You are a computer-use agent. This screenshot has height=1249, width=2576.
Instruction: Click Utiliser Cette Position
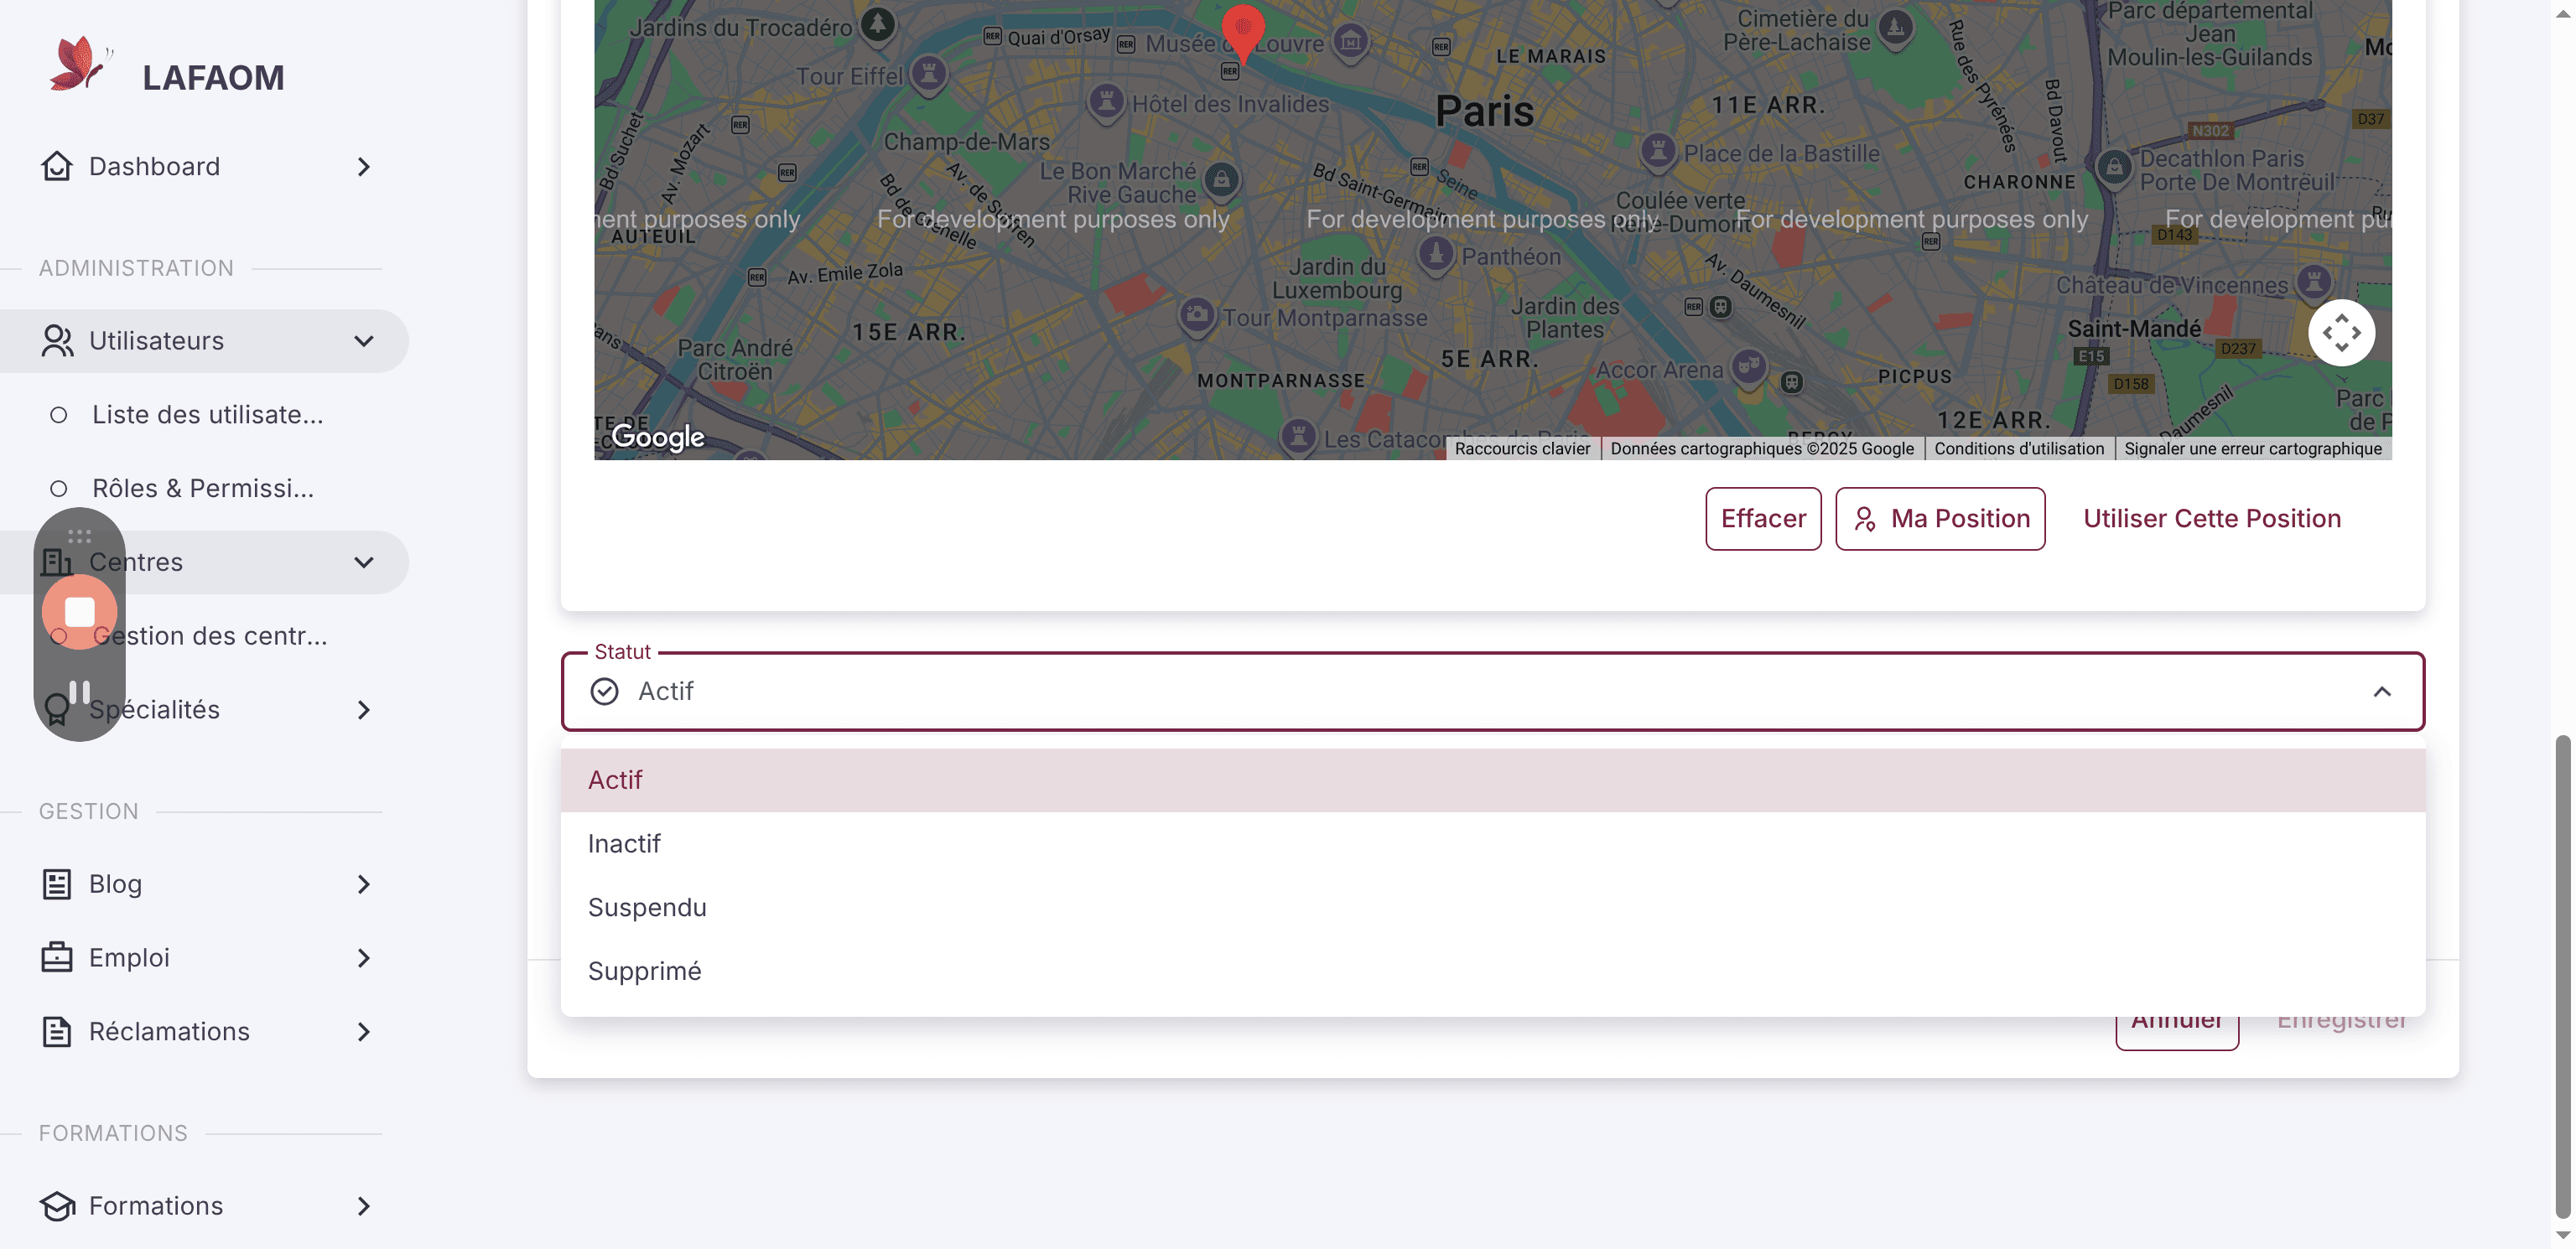click(2212, 519)
